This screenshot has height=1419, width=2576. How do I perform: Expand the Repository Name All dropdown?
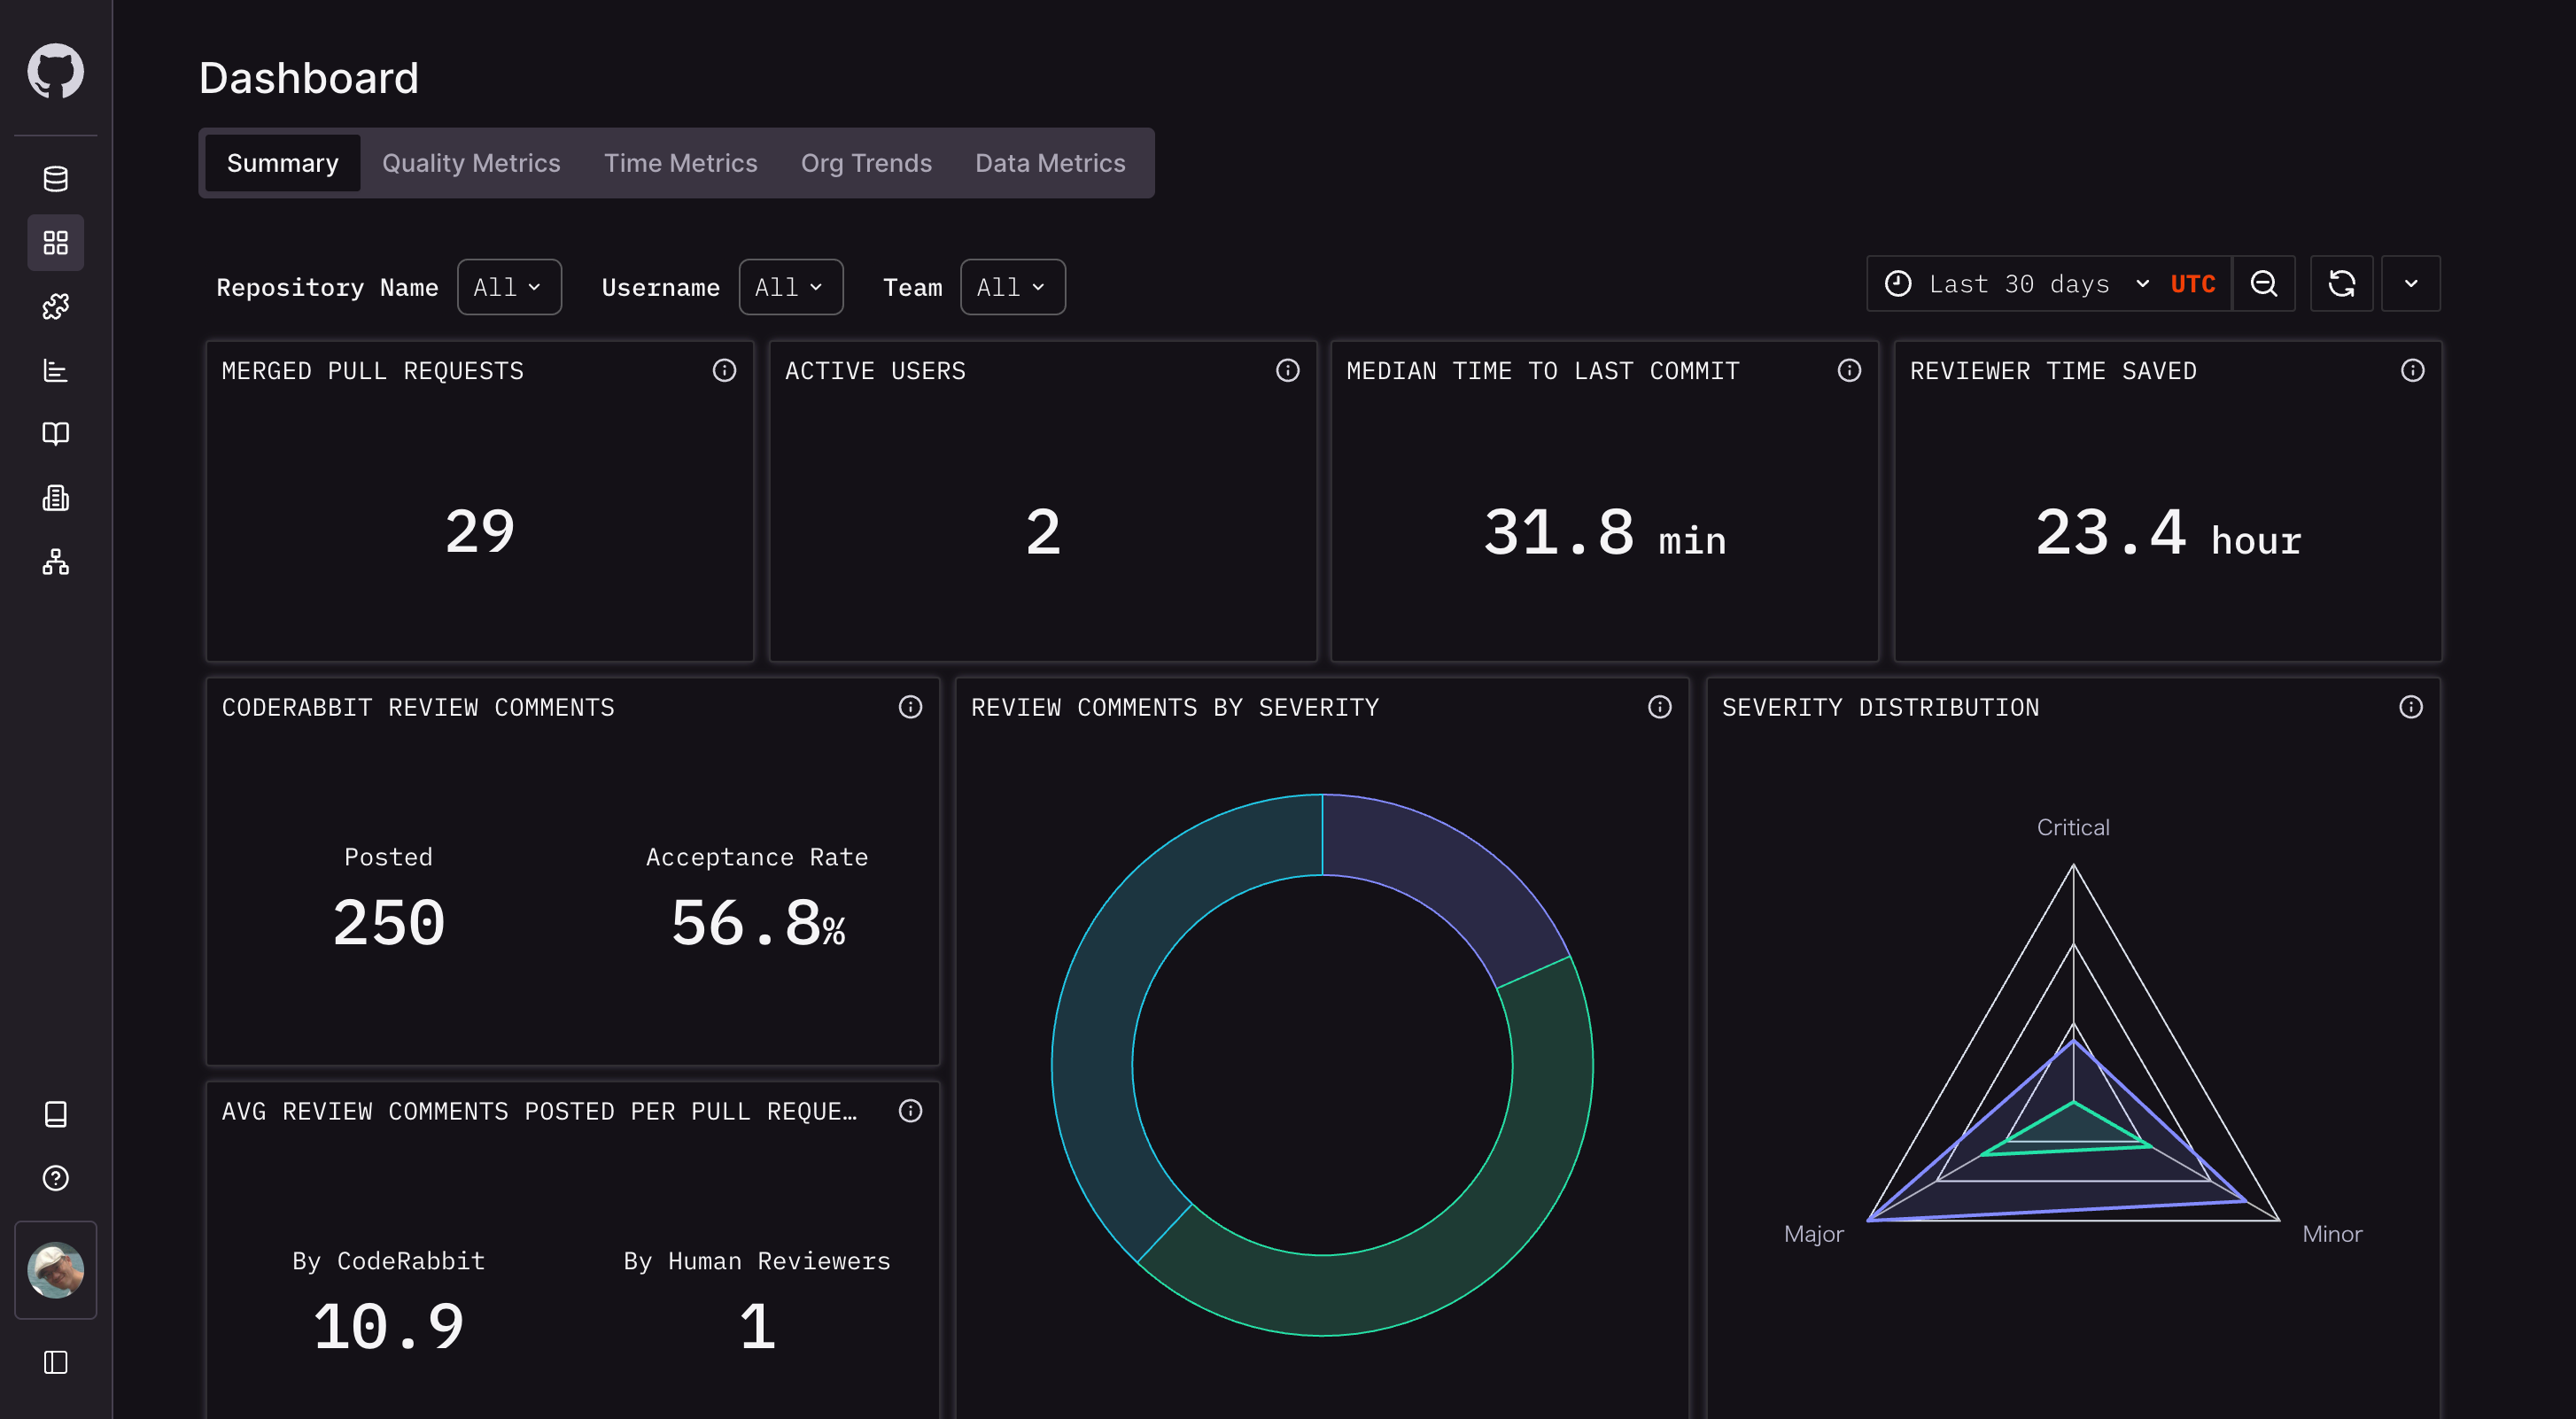pos(508,287)
